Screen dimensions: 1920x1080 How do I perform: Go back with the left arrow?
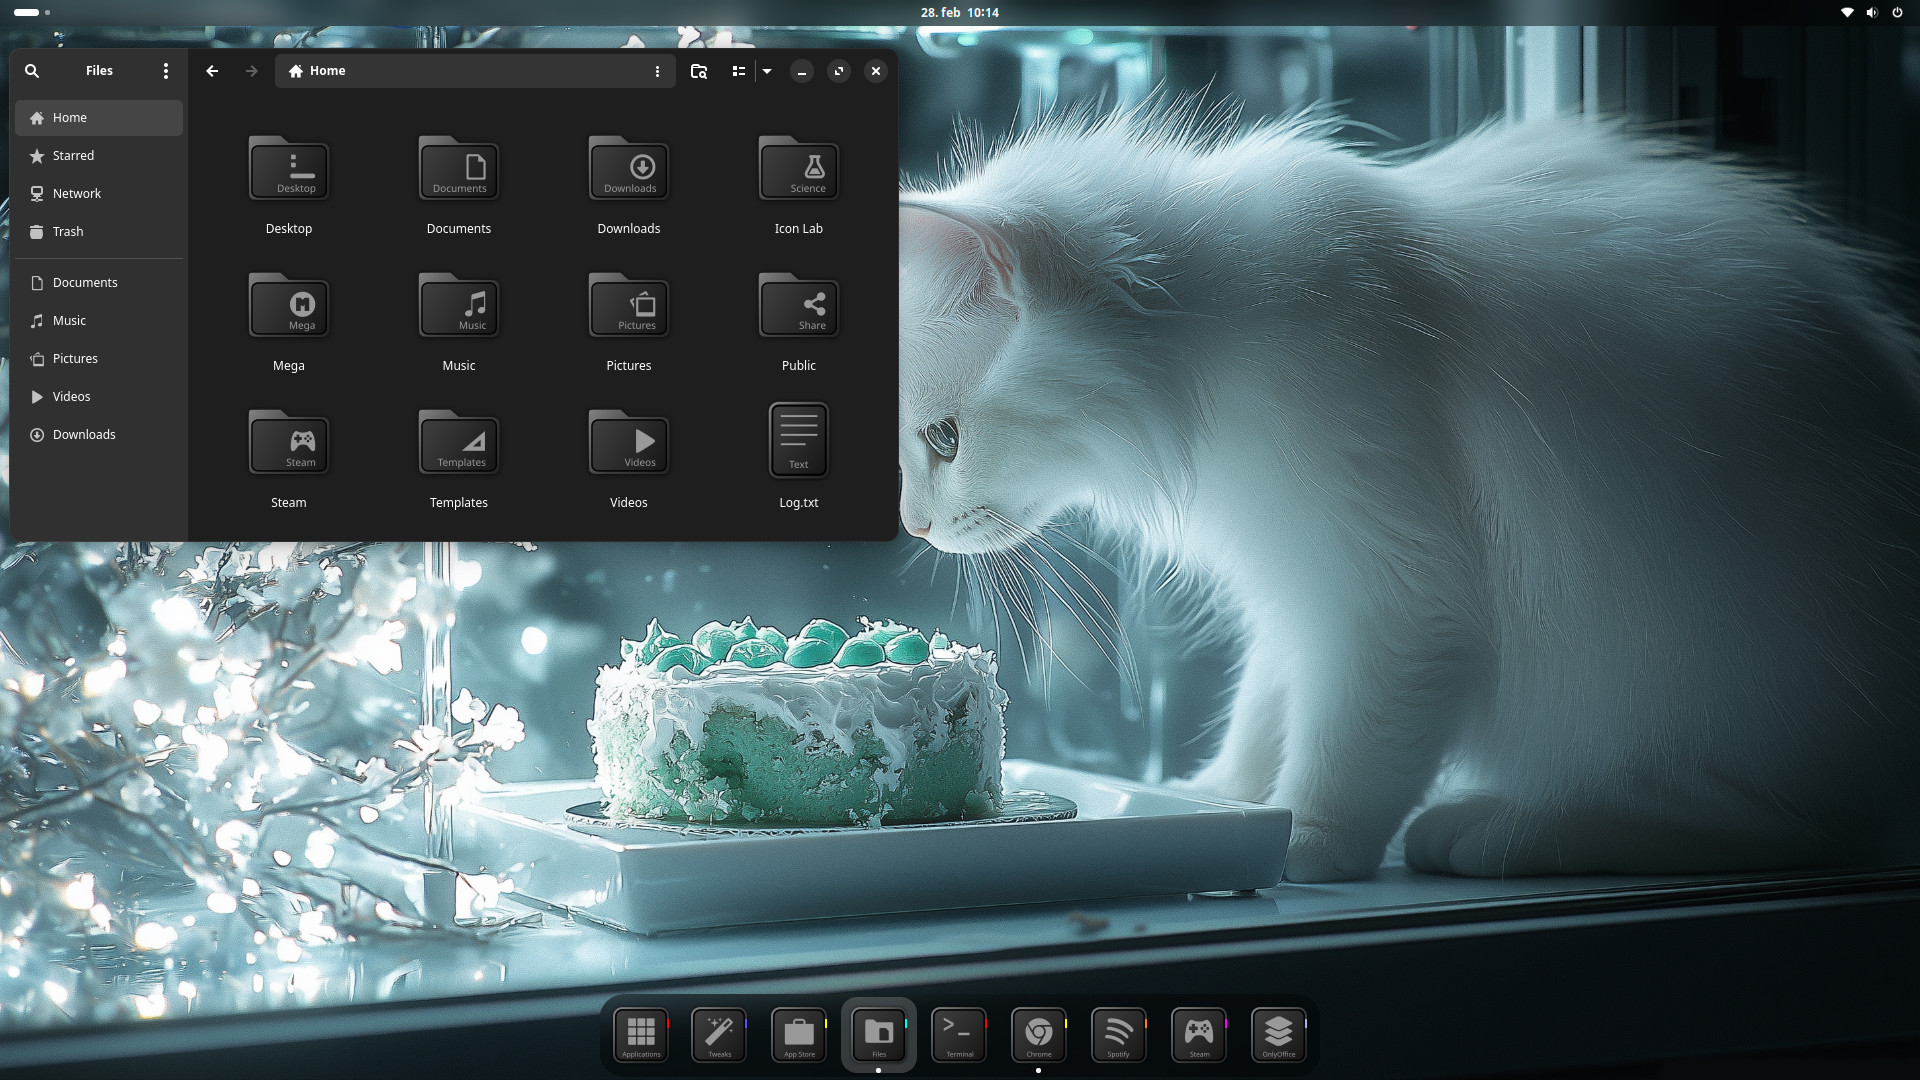point(212,71)
